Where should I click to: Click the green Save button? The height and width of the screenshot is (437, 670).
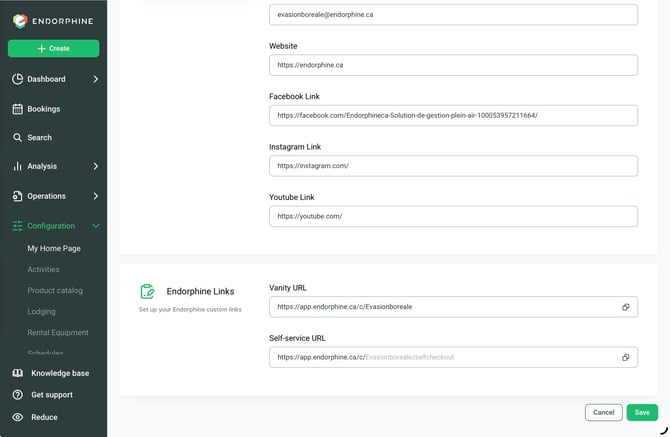(642, 412)
